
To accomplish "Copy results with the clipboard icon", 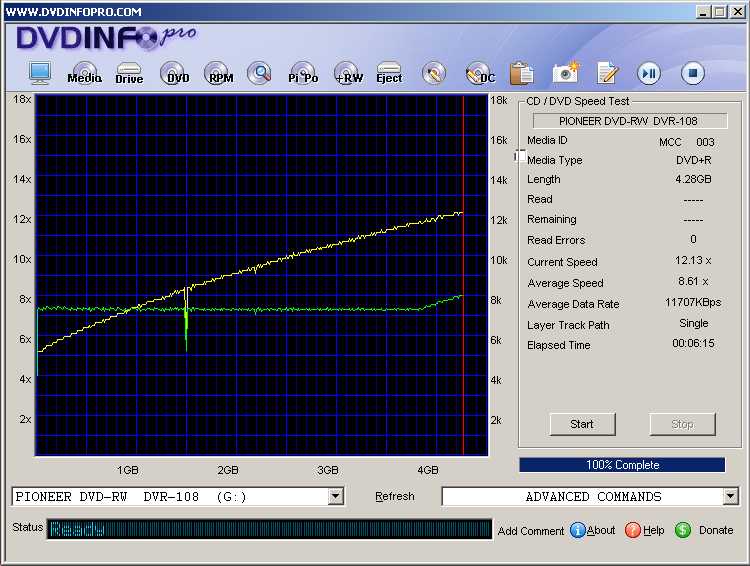I will pyautogui.click(x=521, y=74).
